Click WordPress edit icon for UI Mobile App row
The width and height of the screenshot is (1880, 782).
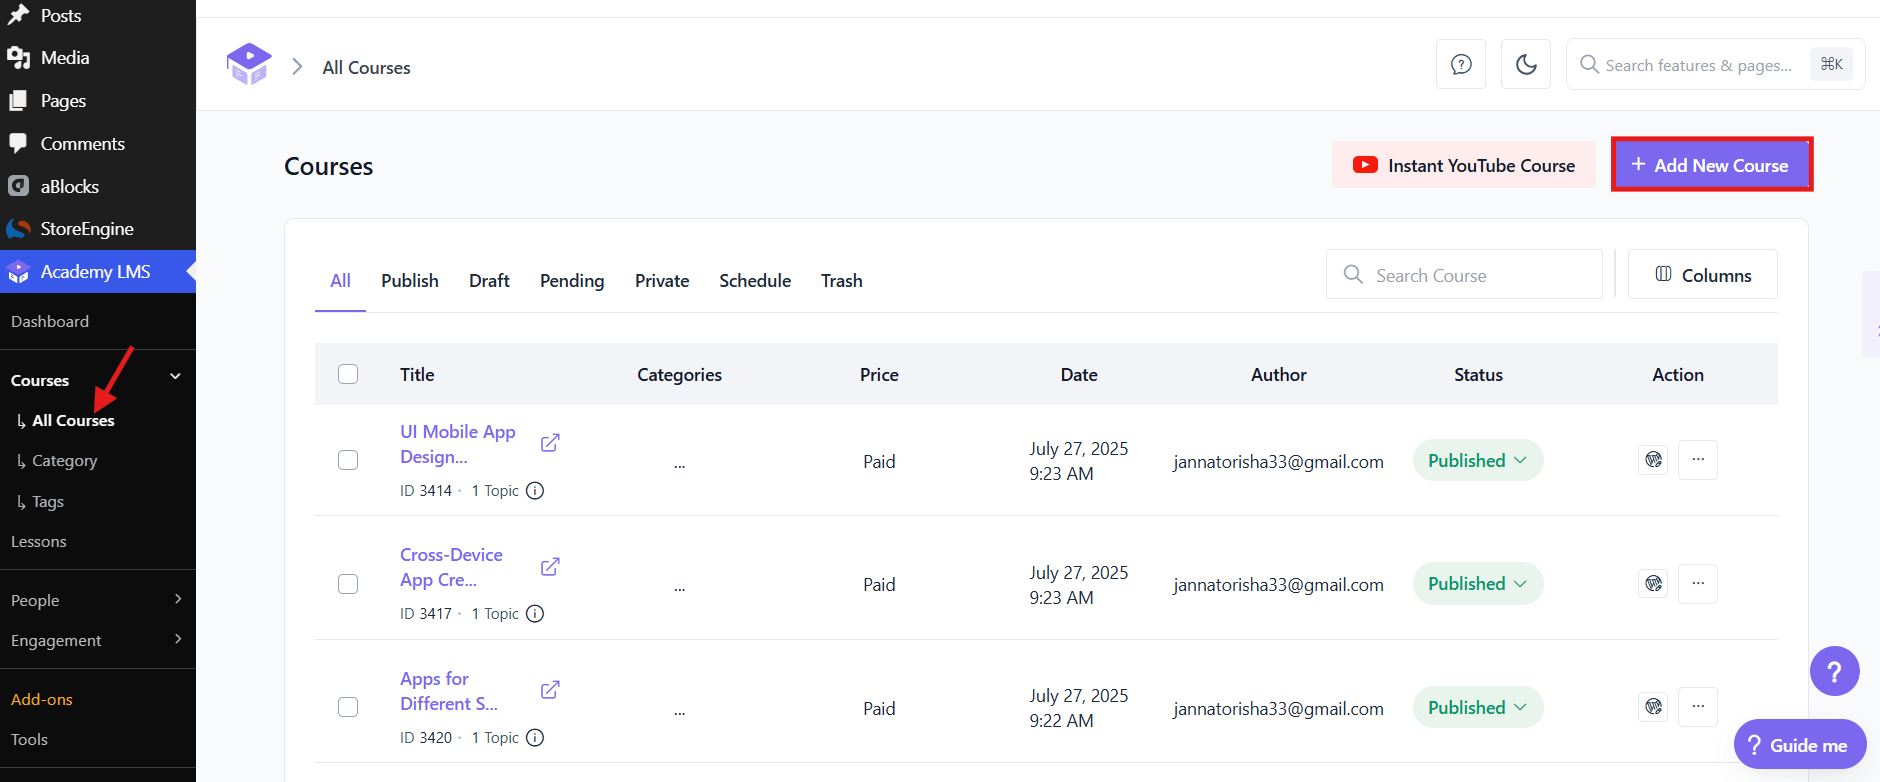coord(1653,460)
